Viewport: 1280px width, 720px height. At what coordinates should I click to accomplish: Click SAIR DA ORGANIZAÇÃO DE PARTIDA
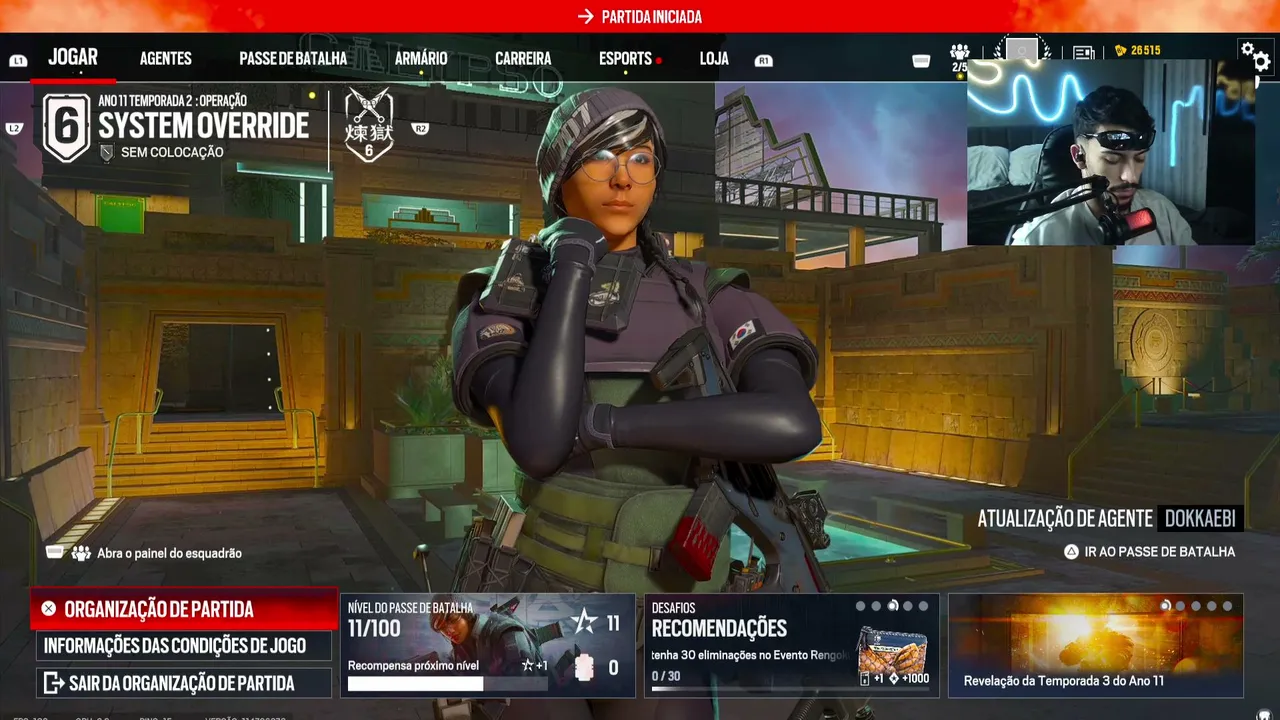[x=184, y=683]
